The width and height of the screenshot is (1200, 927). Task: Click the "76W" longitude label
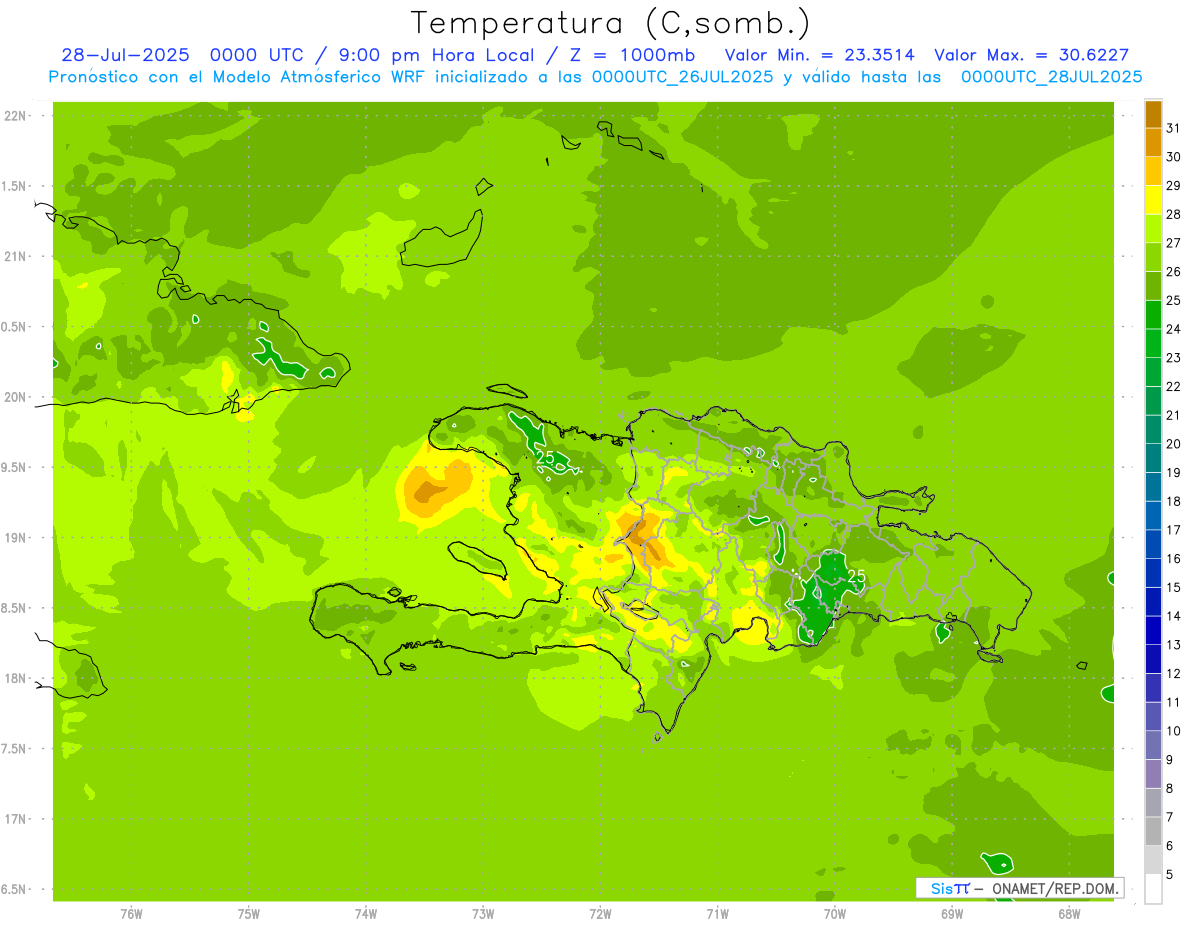click(131, 914)
